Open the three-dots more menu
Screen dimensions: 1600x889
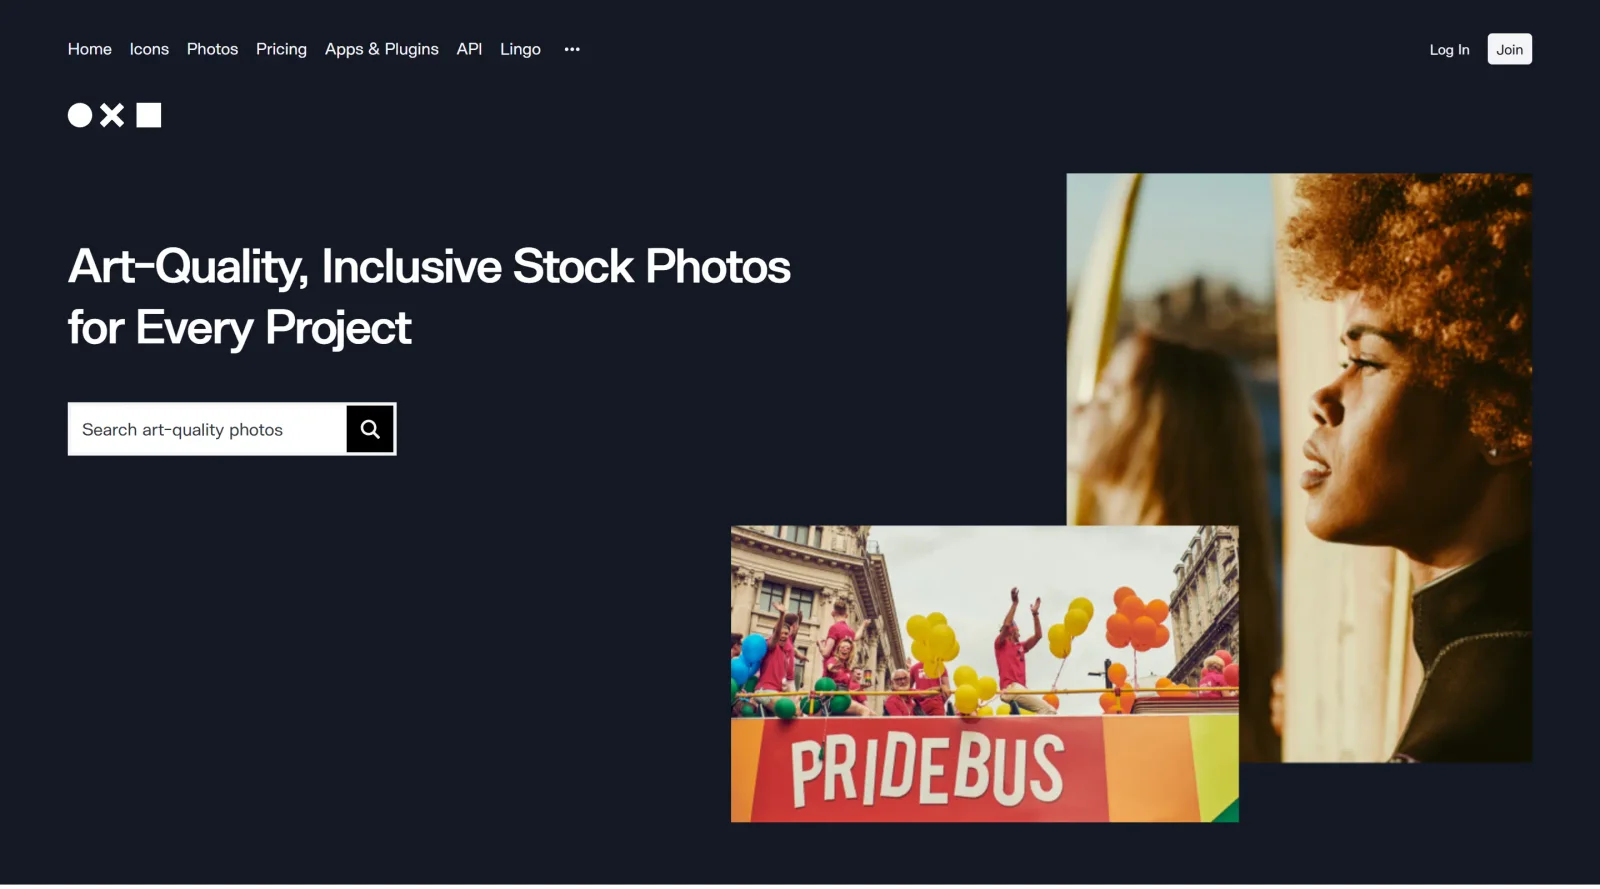572,49
